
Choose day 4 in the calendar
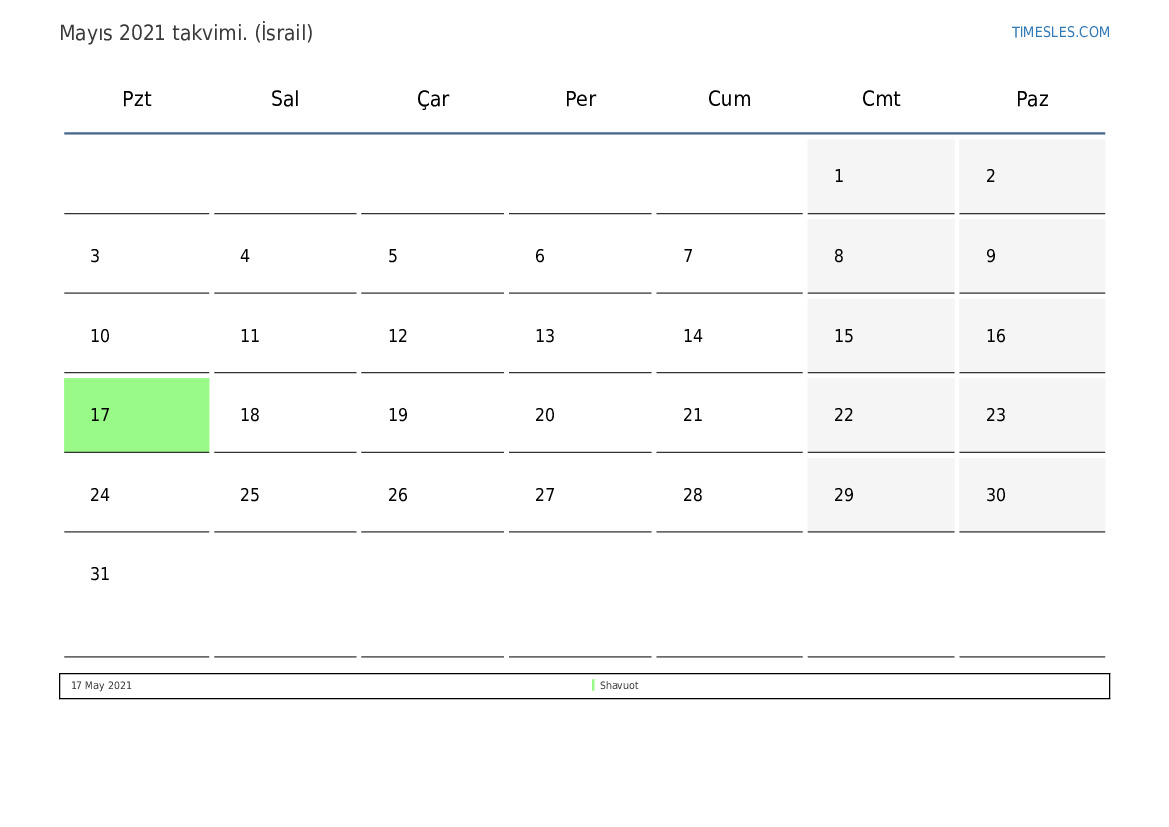[x=285, y=256]
